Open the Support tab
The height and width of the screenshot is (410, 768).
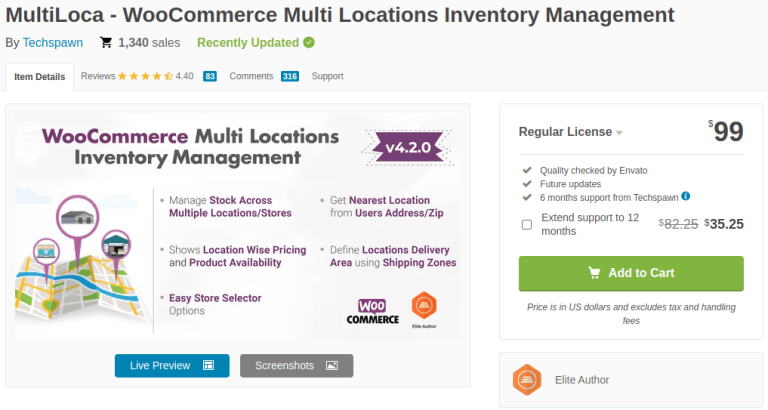(327, 76)
